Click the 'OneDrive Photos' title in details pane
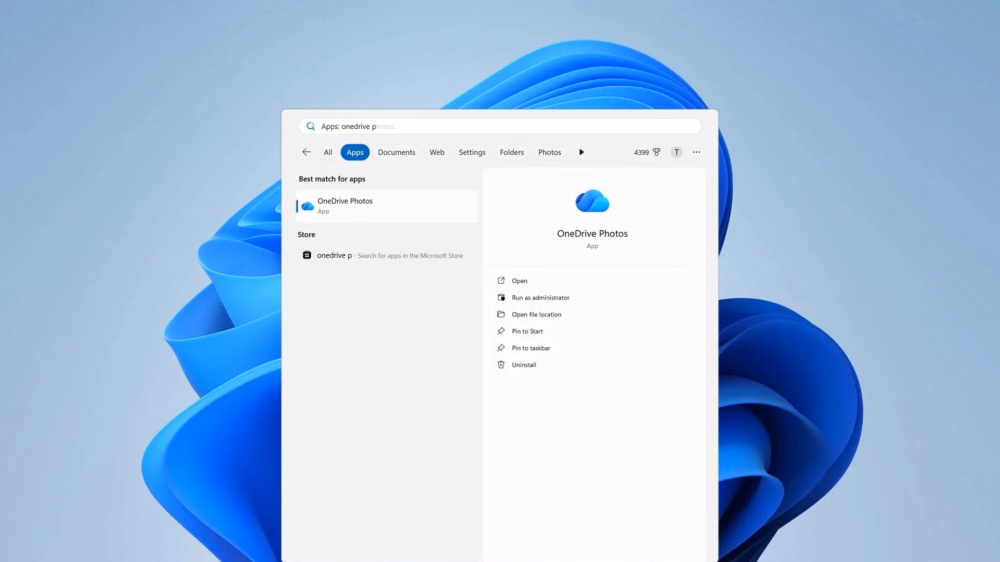 [x=592, y=233]
